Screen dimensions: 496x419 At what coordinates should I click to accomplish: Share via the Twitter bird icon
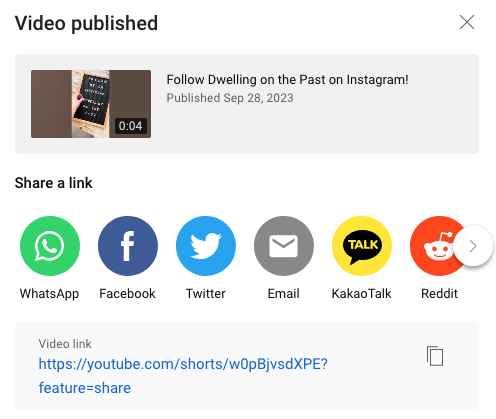coord(206,246)
